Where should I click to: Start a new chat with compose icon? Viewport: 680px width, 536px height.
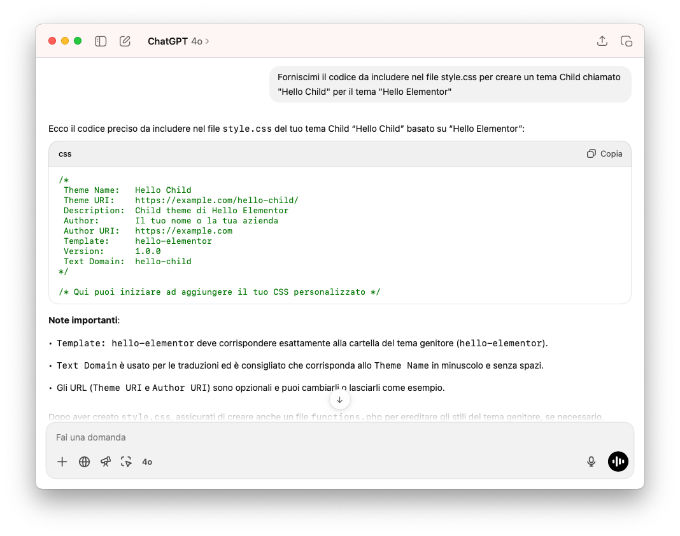[125, 41]
